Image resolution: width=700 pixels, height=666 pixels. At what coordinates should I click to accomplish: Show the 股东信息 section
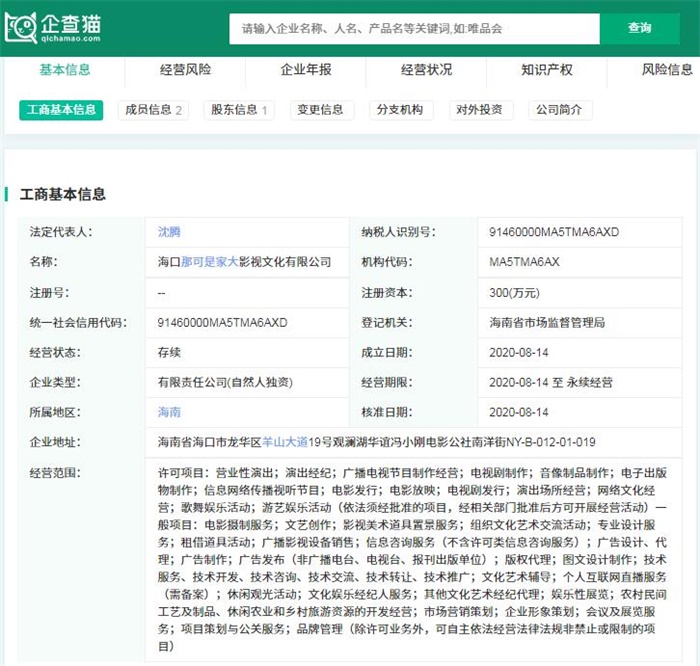[239, 110]
